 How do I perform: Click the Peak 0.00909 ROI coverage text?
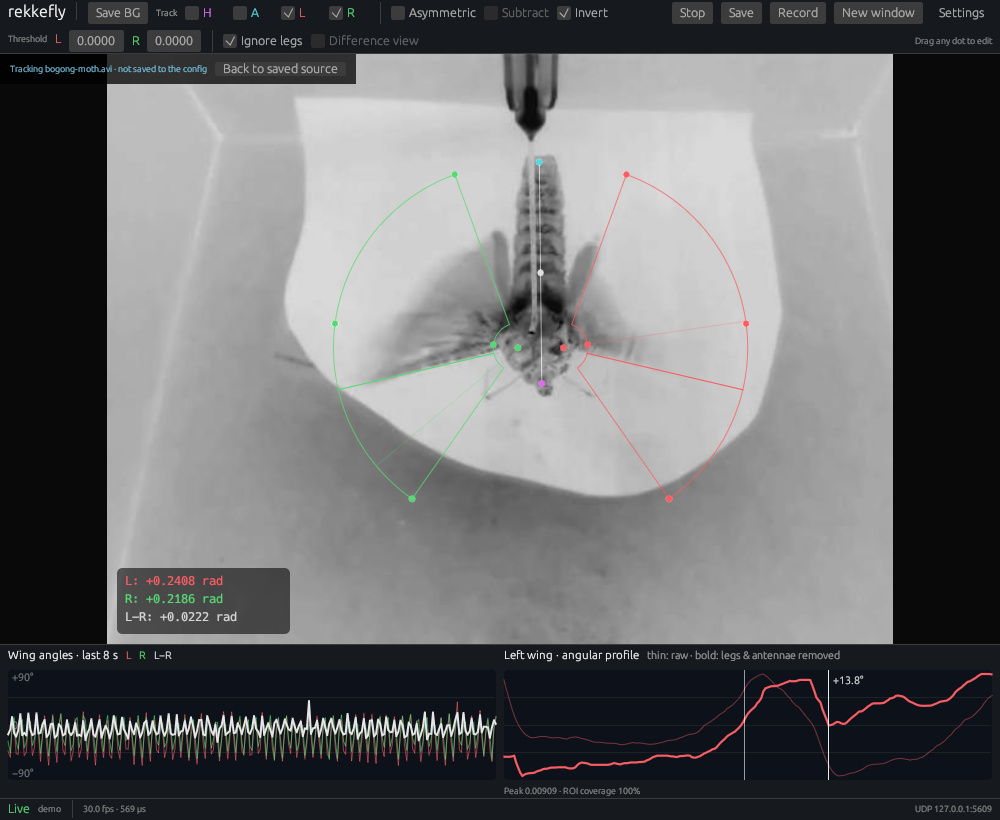click(x=572, y=791)
